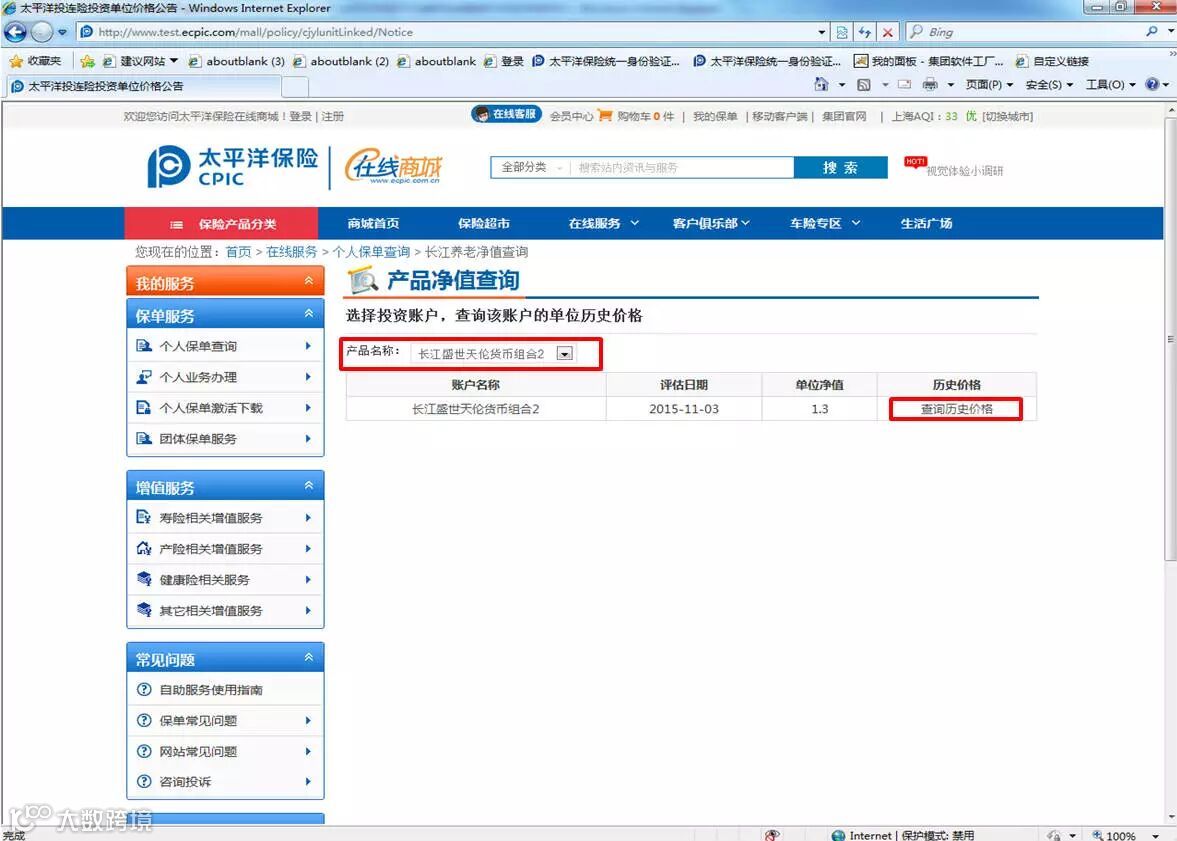This screenshot has height=841, width=1177.
Task: Click the 查询历史价格 link
Action: [x=956, y=408]
